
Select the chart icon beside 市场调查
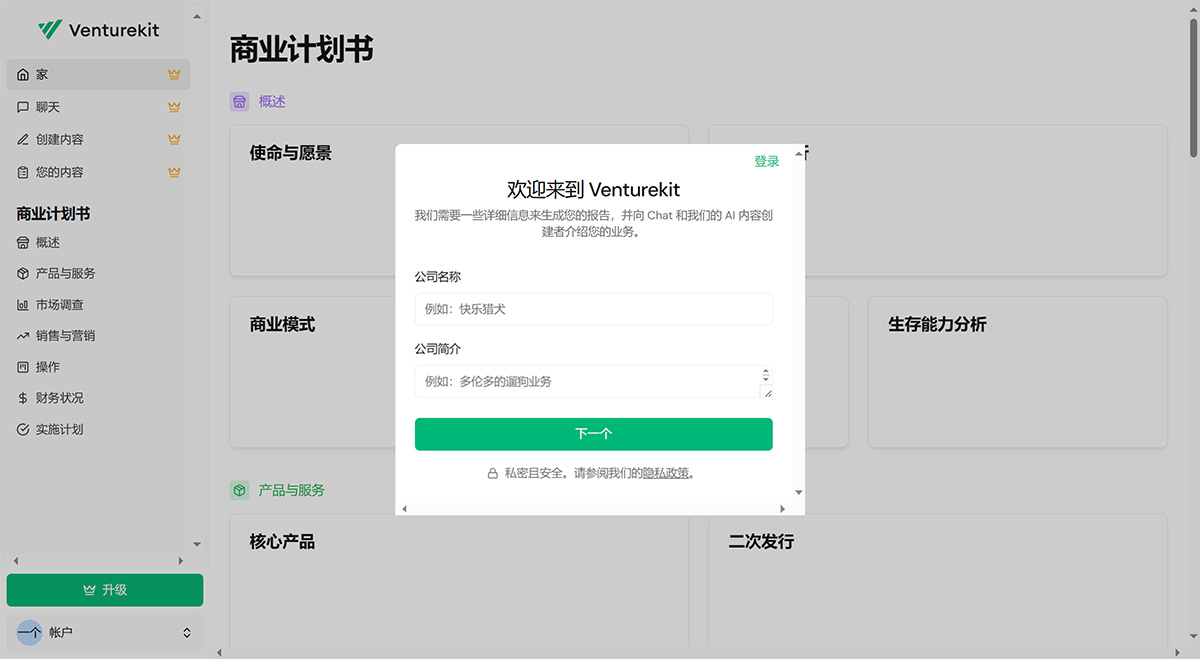click(x=22, y=304)
